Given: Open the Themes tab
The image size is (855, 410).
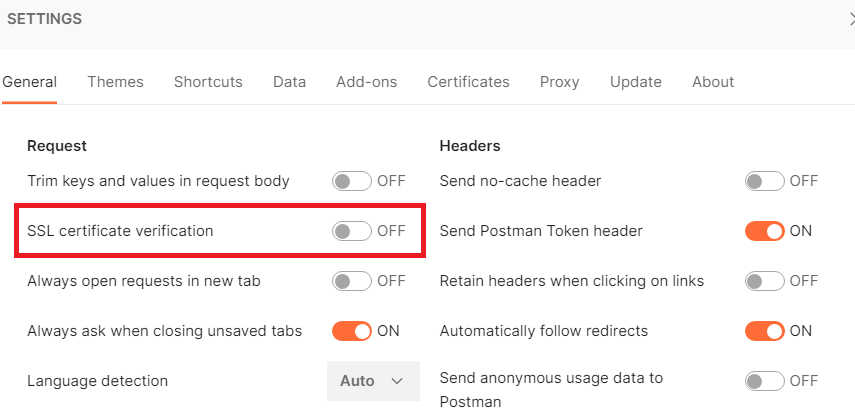Looking at the screenshot, I should tap(115, 82).
